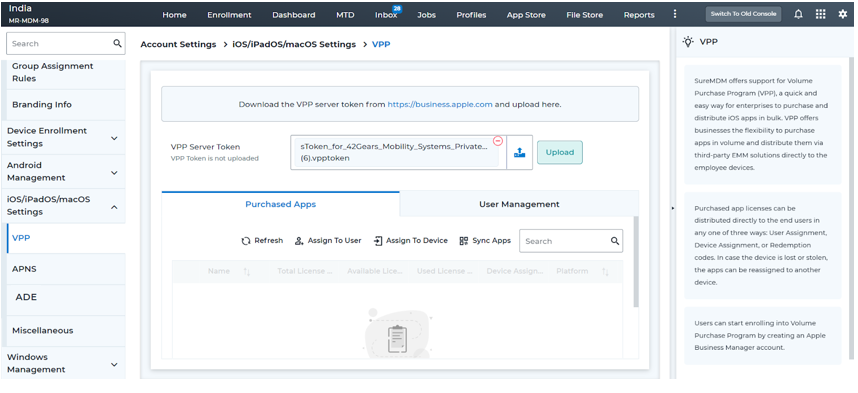
Task: Open the three-dot more menu in navbar
Action: pos(675,14)
